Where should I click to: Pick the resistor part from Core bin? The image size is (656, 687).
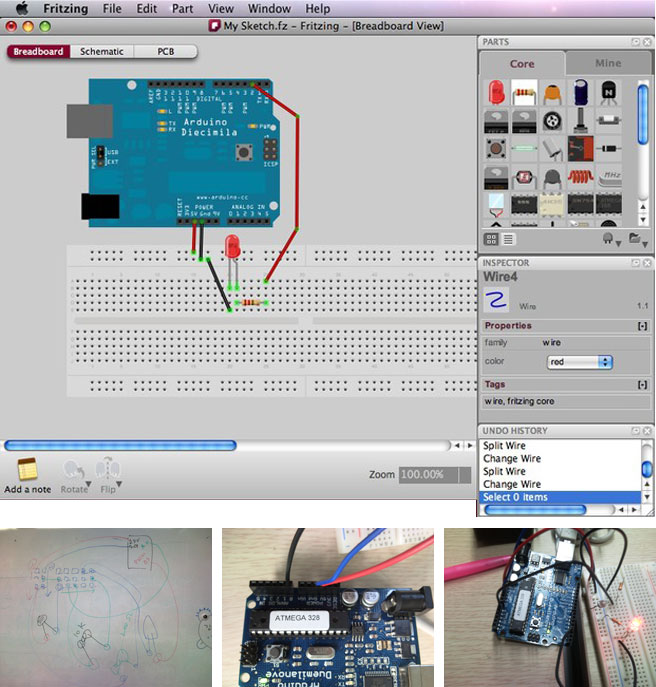tap(523, 93)
